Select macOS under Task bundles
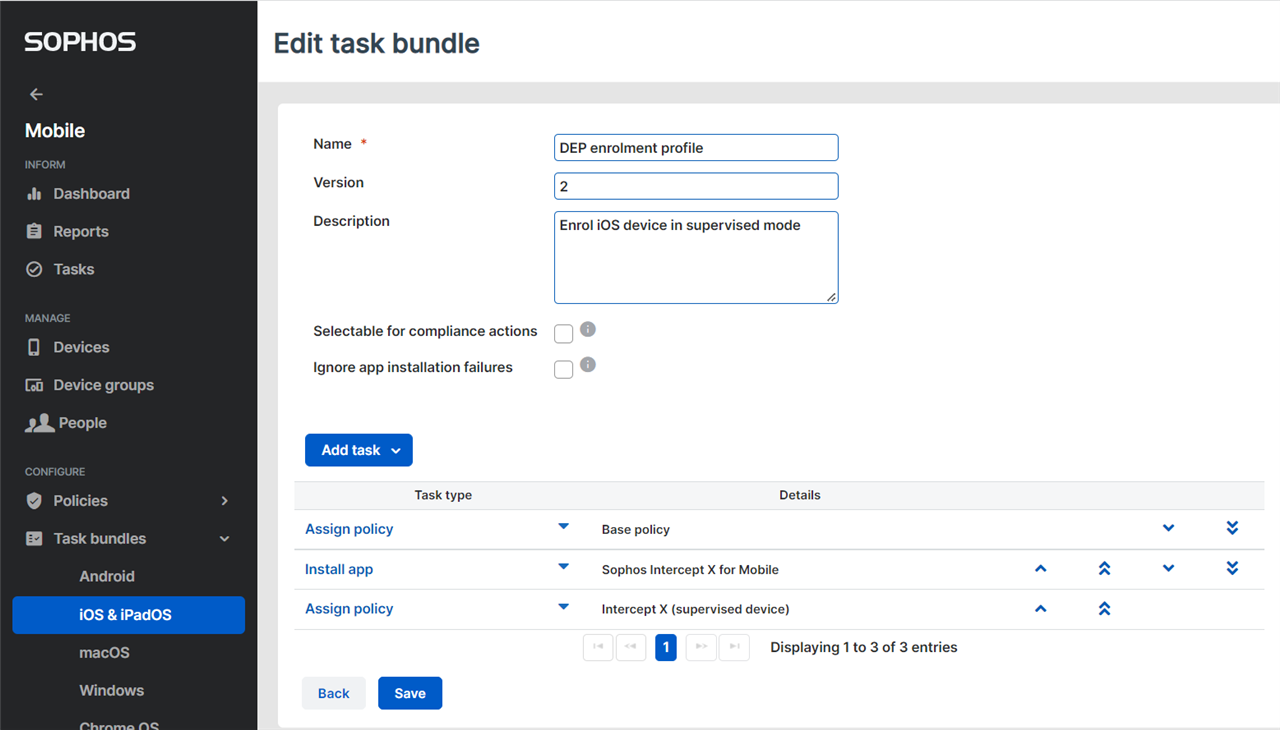Image resolution: width=1280 pixels, height=730 pixels. coord(105,653)
